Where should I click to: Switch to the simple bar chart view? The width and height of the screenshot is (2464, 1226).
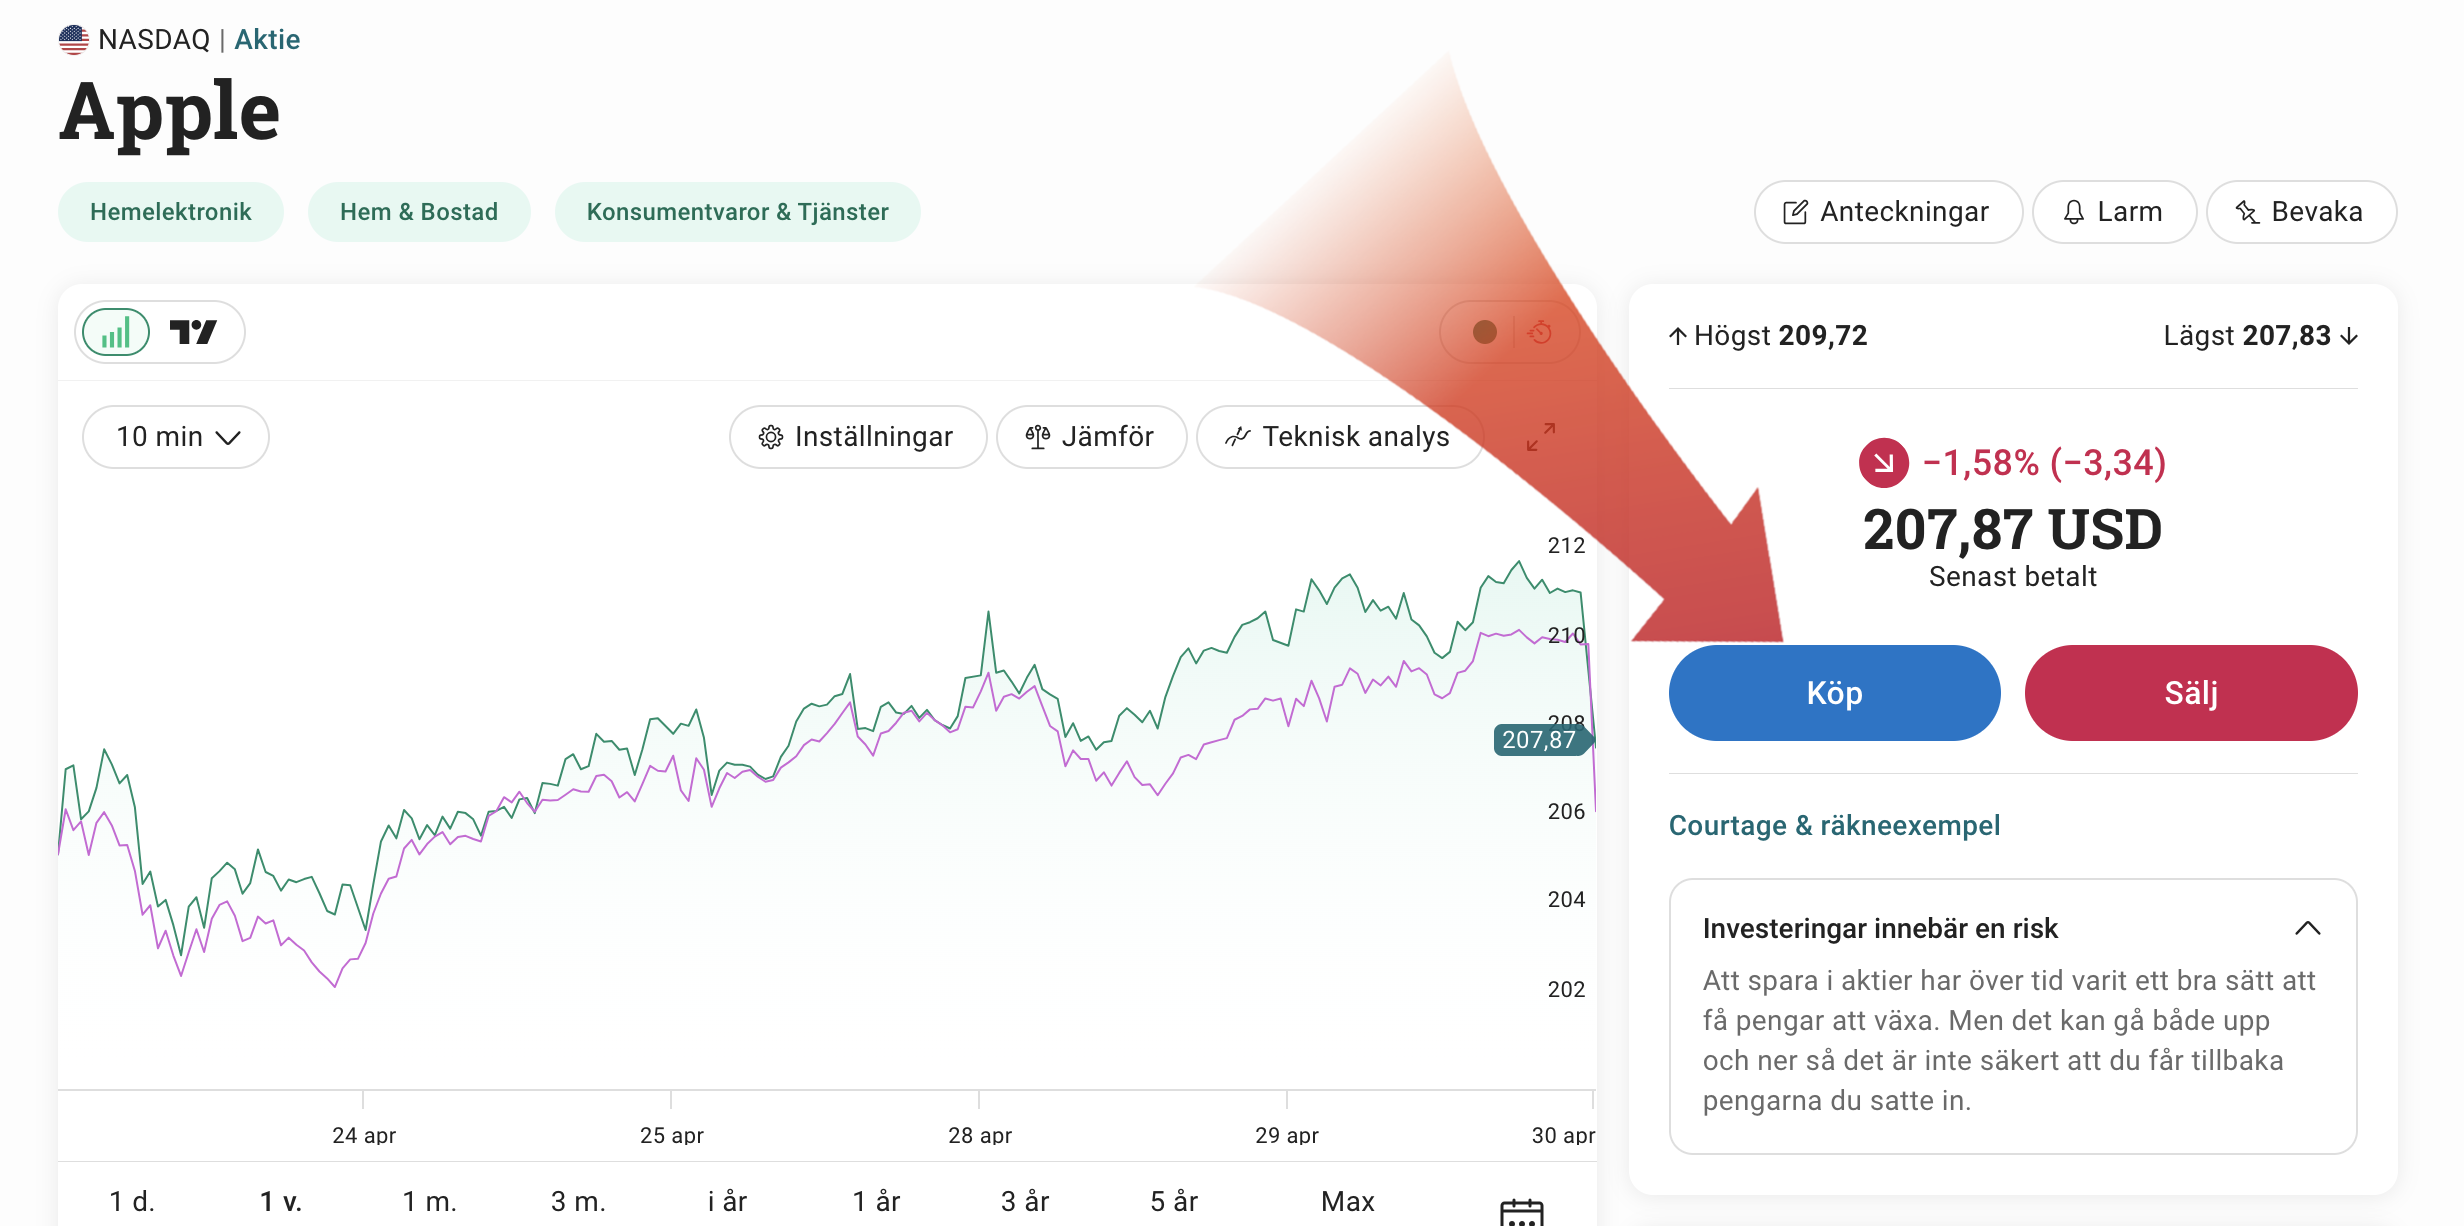tap(116, 333)
